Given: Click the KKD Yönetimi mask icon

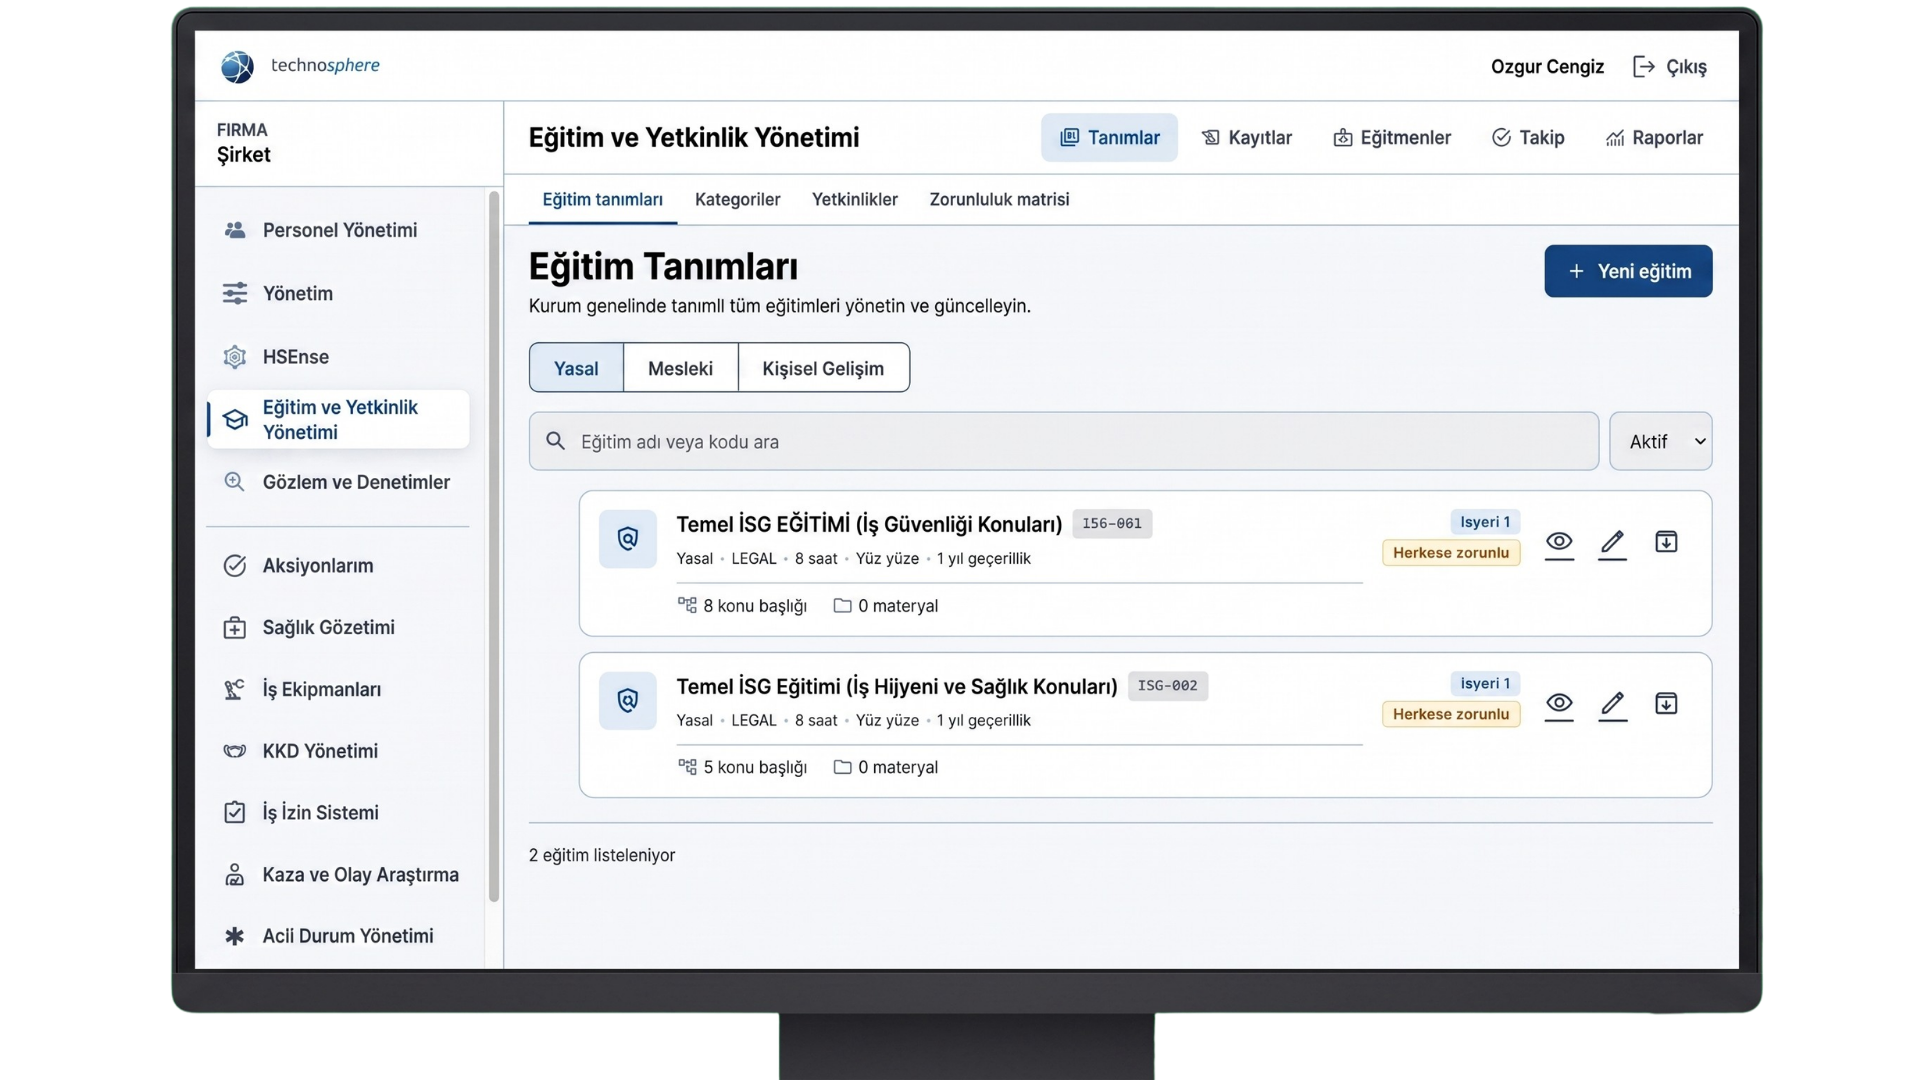Looking at the screenshot, I should [235, 751].
